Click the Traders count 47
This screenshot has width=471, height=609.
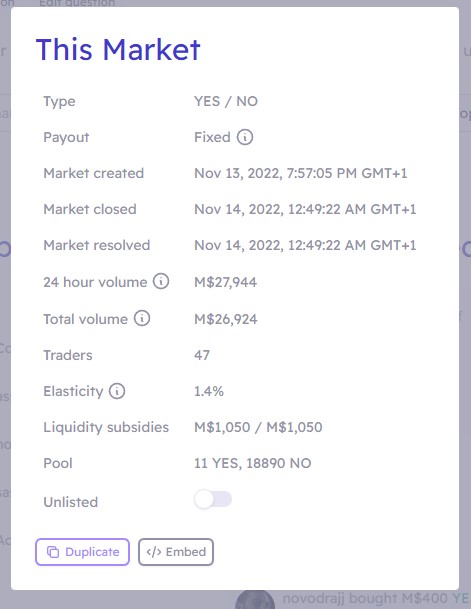coord(202,355)
